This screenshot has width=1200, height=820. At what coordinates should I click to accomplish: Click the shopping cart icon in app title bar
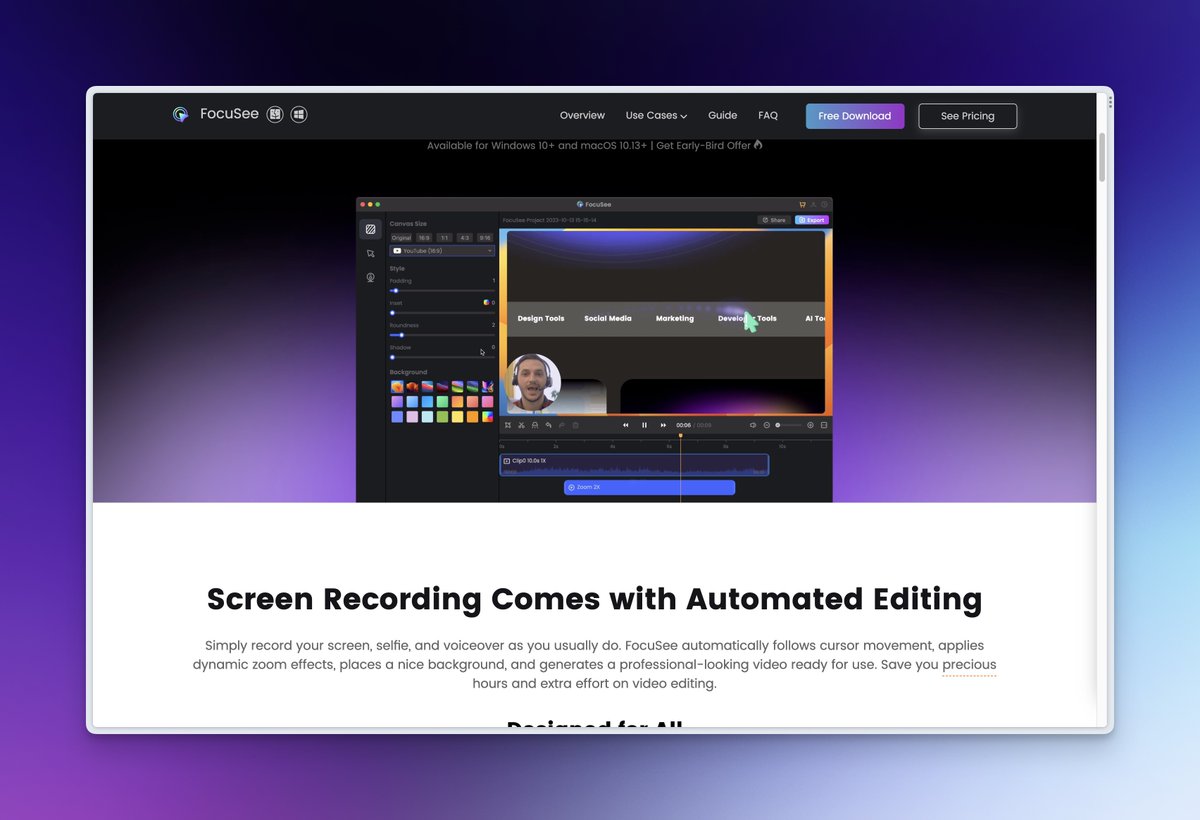pos(802,204)
